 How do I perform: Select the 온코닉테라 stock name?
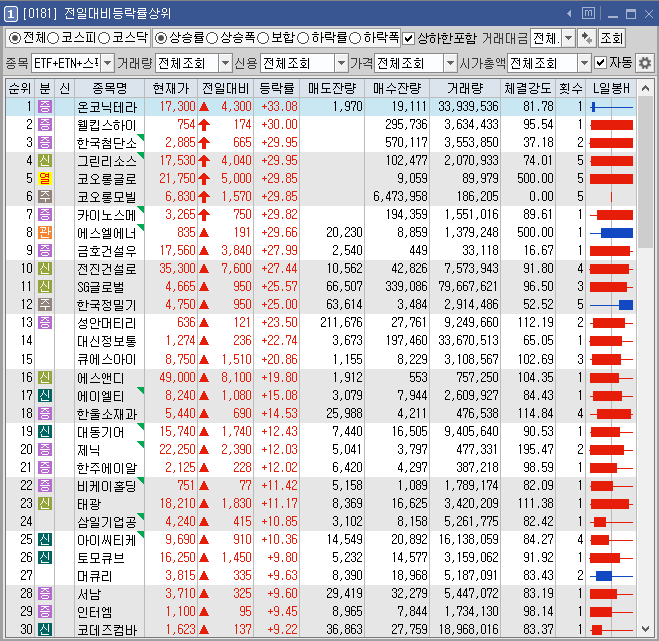click(107, 107)
